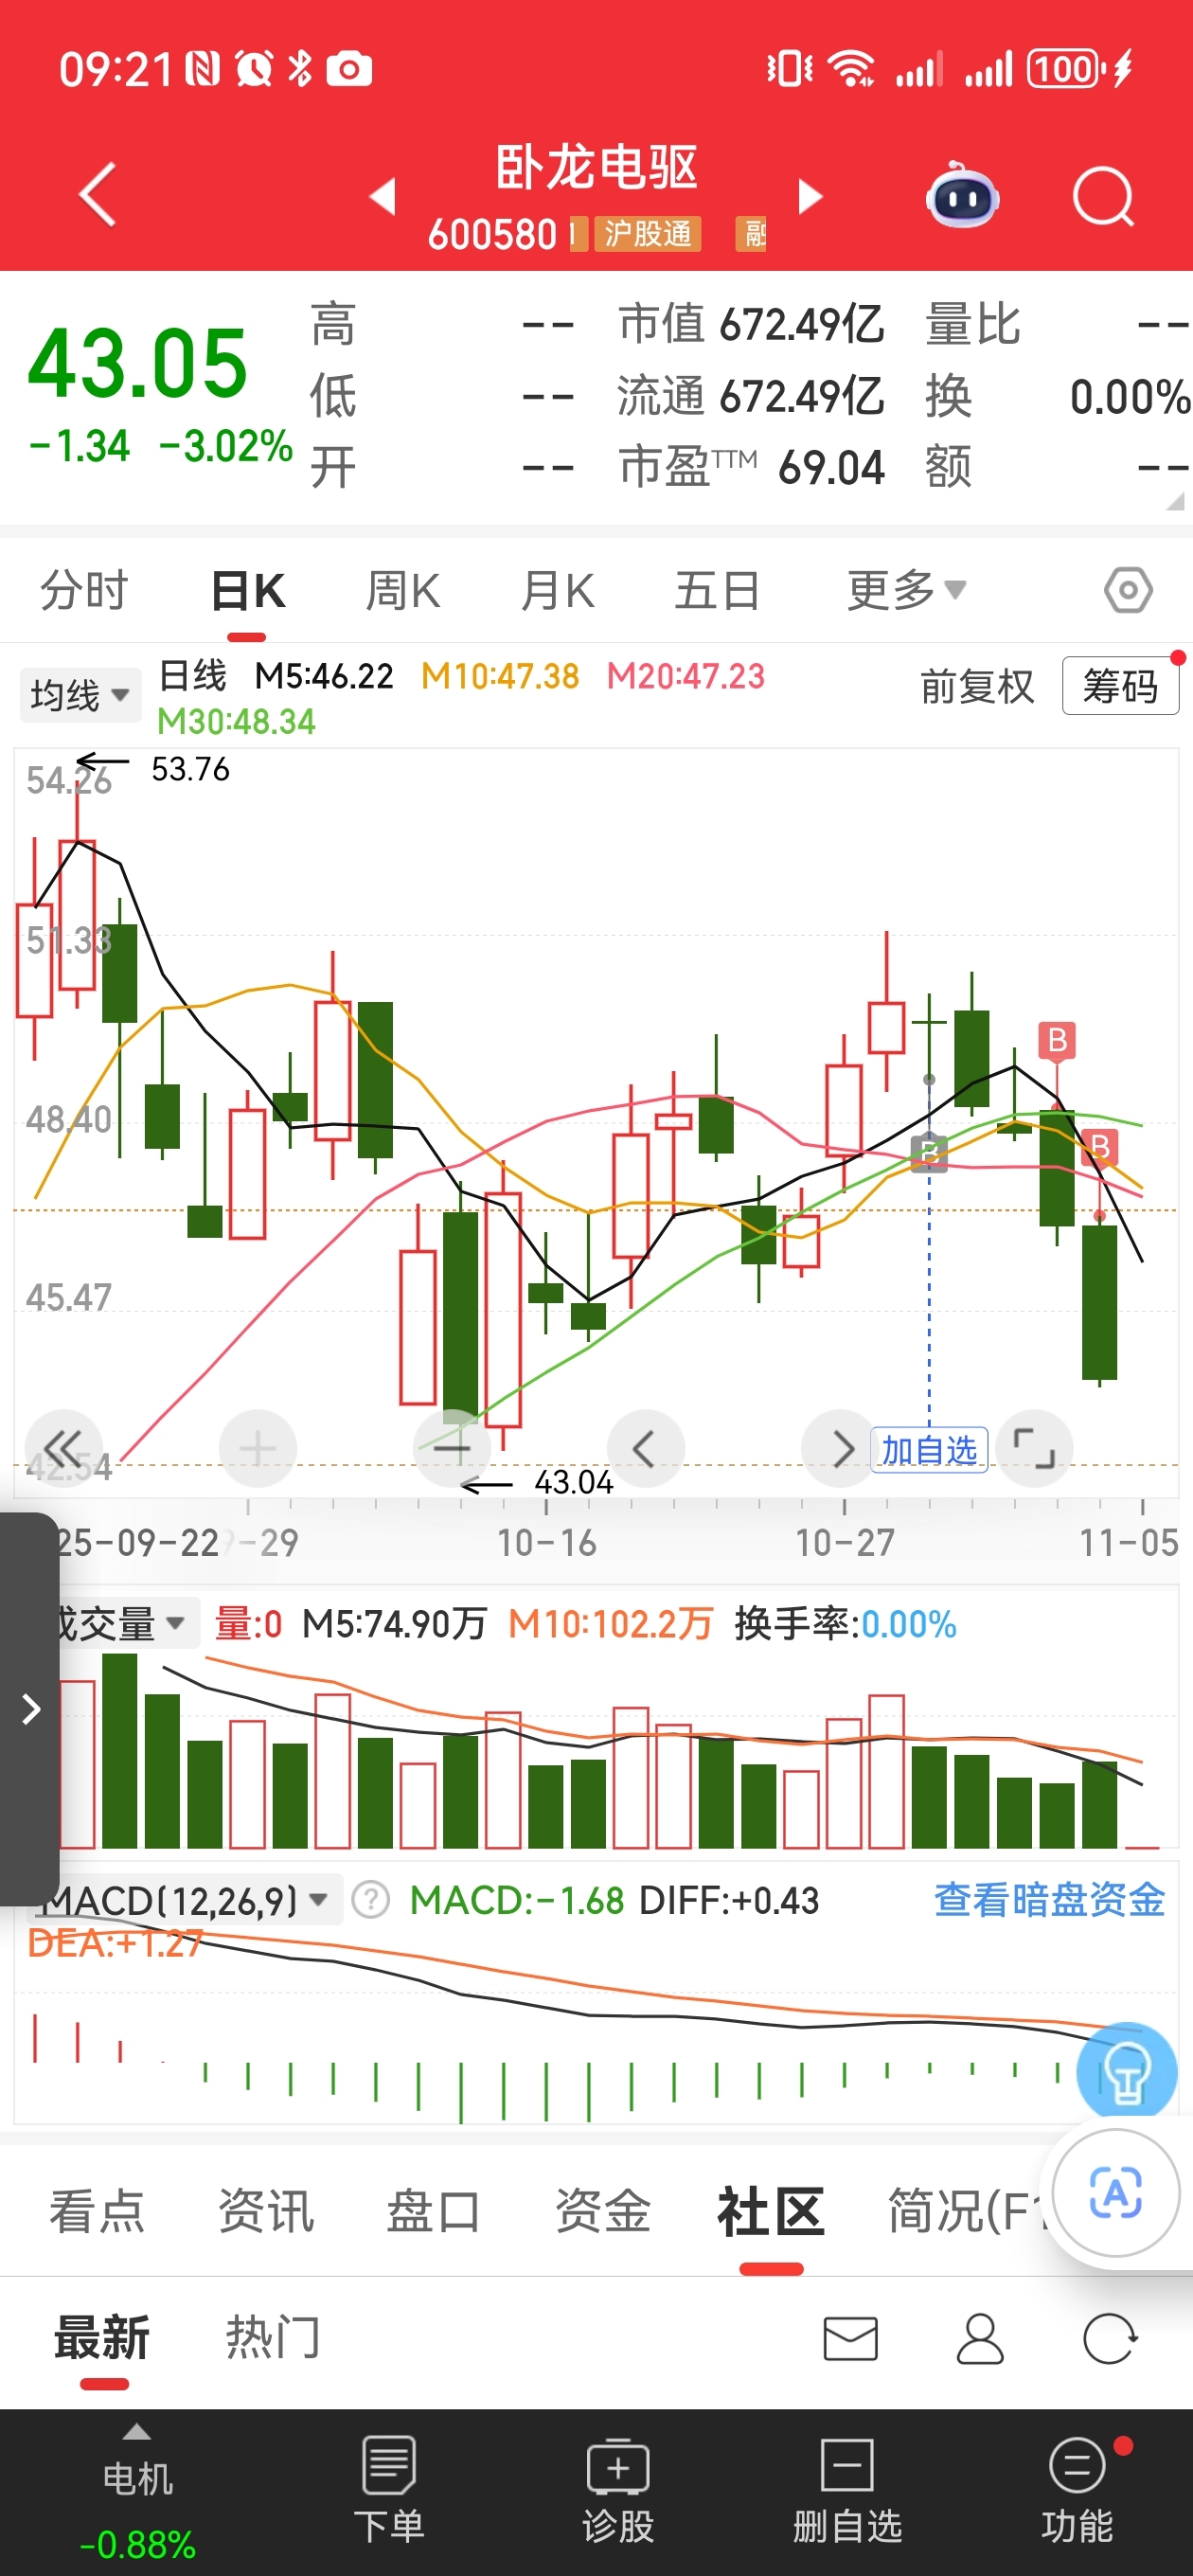Image resolution: width=1193 pixels, height=2576 pixels.
Task: Switch to 周K weekly chart tab
Action: (x=402, y=590)
